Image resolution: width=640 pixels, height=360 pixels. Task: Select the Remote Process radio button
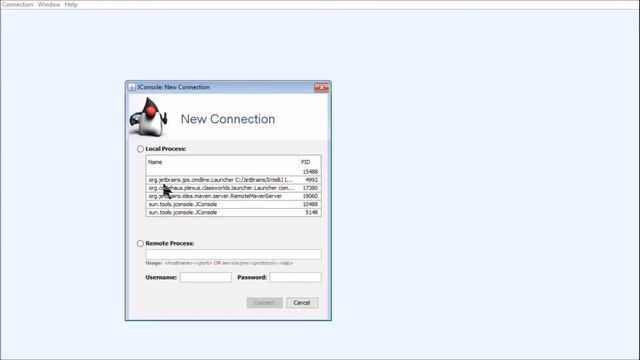click(140, 243)
